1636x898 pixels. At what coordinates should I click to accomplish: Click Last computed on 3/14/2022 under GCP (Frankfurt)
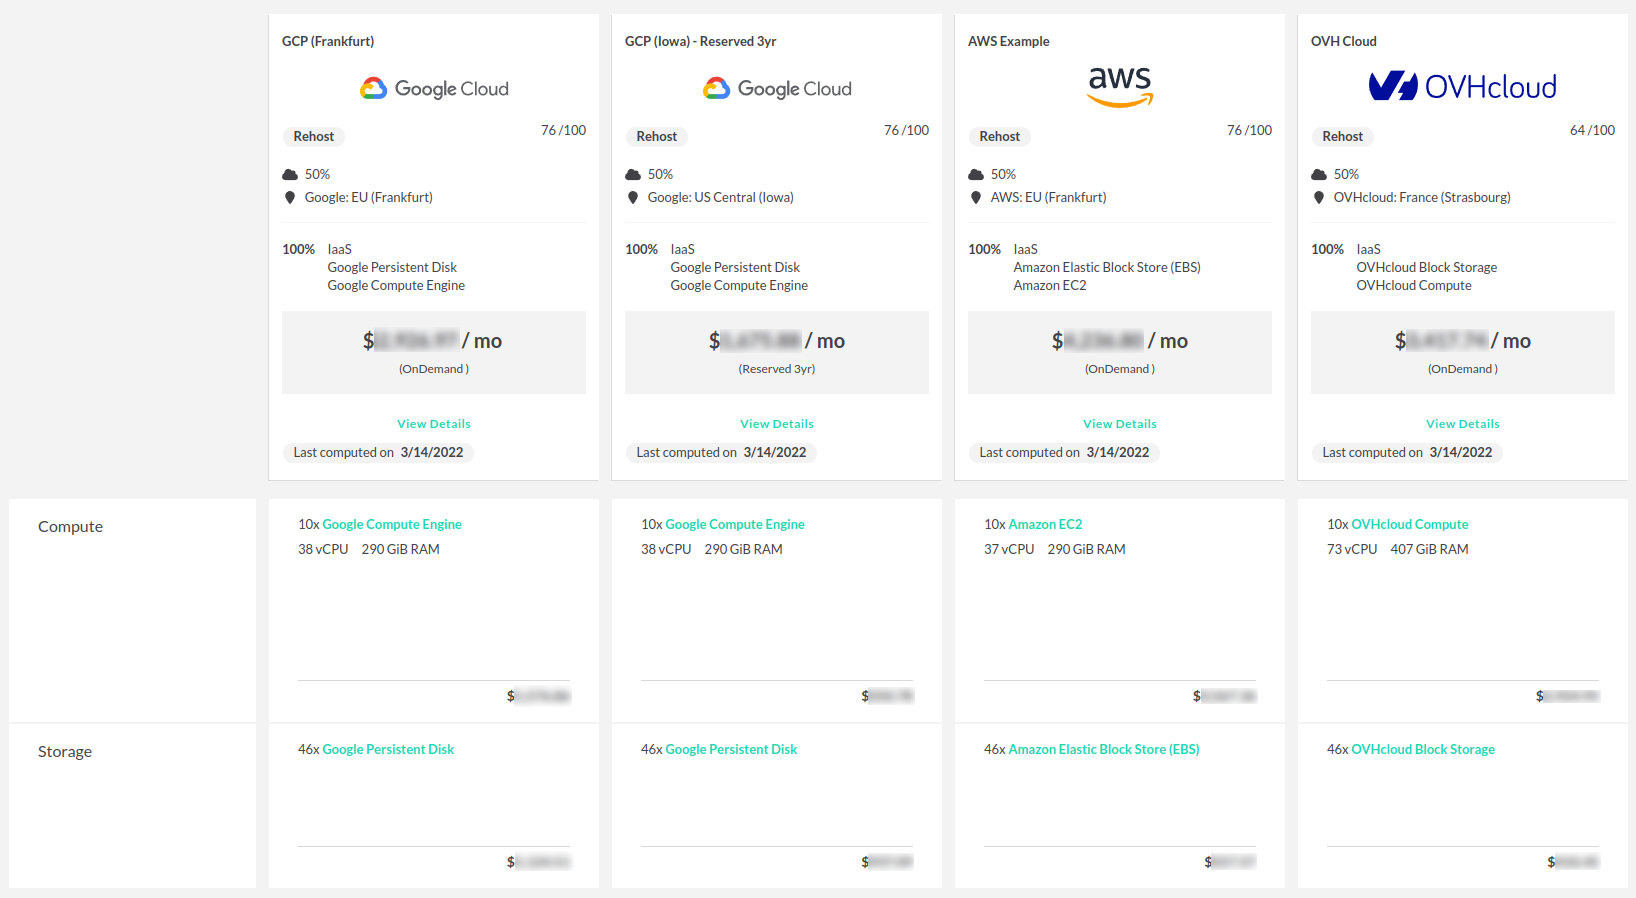point(378,452)
